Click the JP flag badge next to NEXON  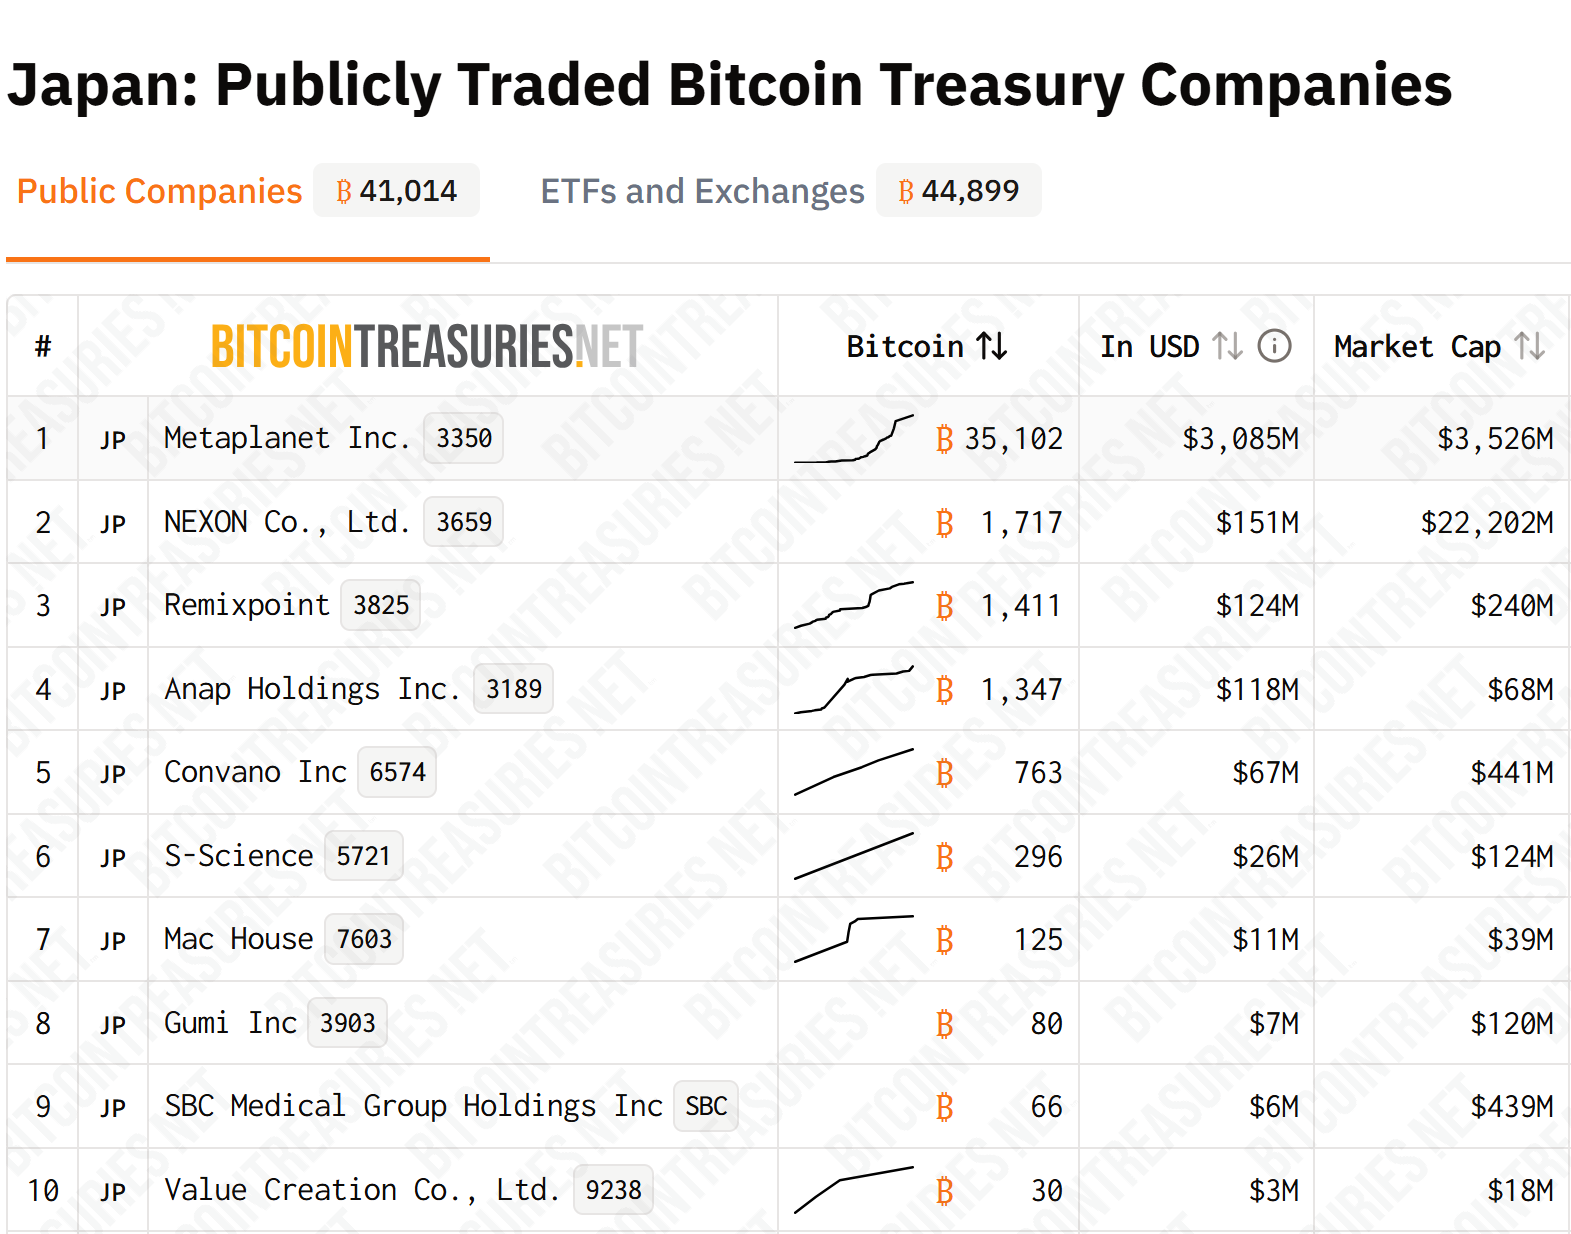pos(112,522)
